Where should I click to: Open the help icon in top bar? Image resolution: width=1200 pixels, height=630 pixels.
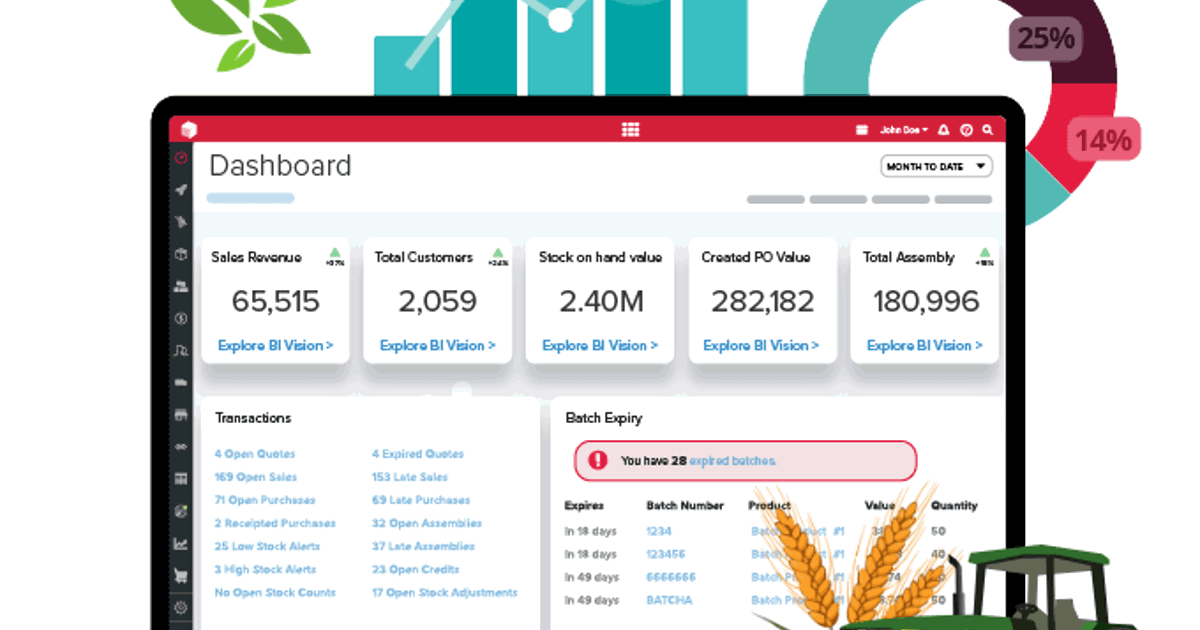966,130
